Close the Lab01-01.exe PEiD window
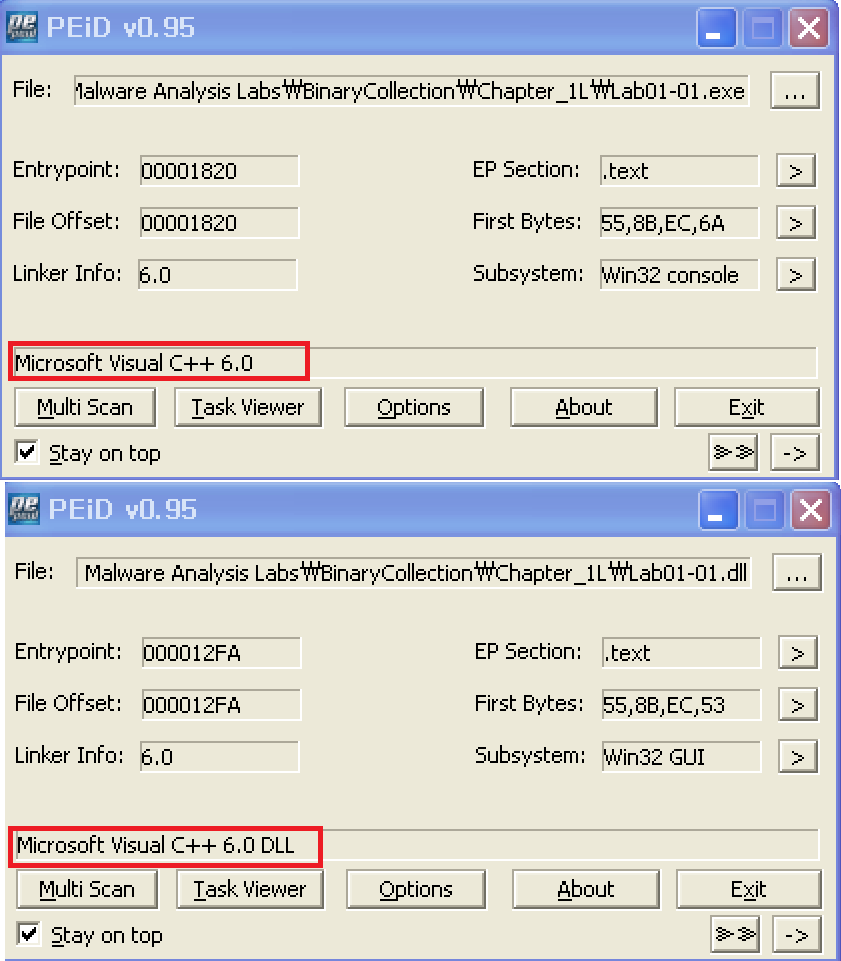The width and height of the screenshot is (841, 961). click(x=809, y=28)
